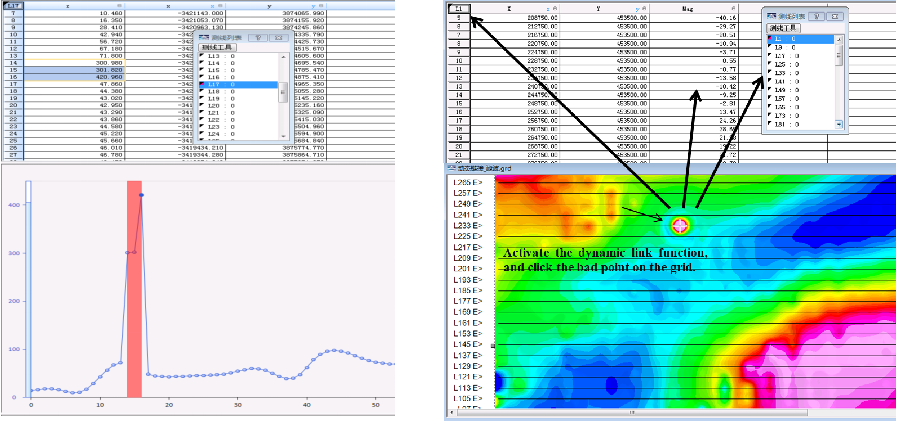The height and width of the screenshot is (425, 904).
Task: Select row header 27 in left table
Action: (x=13, y=155)
